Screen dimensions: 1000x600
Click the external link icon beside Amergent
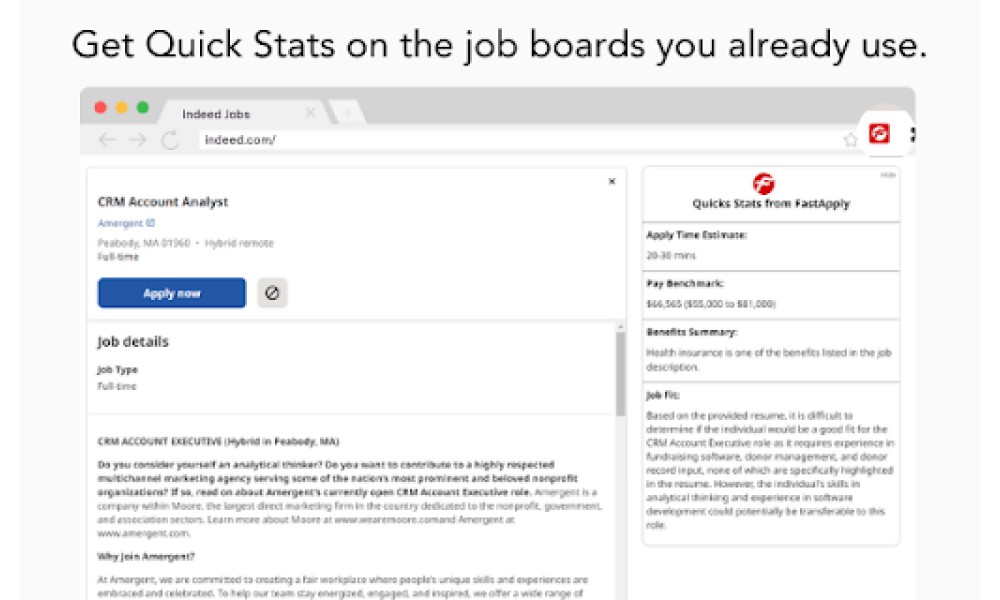151,223
